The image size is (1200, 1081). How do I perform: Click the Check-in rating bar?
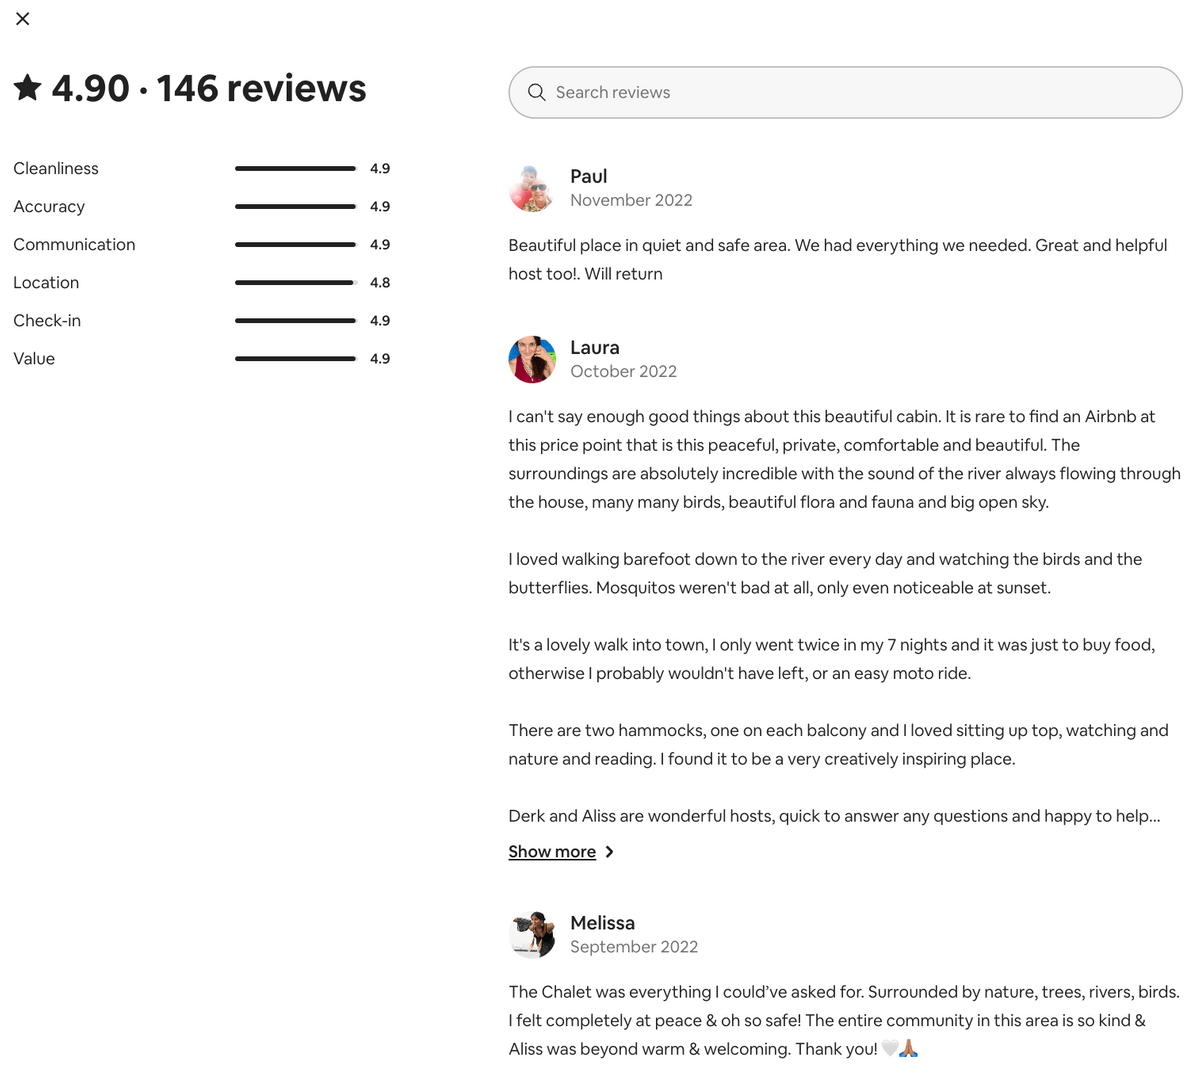pyautogui.click(x=295, y=321)
